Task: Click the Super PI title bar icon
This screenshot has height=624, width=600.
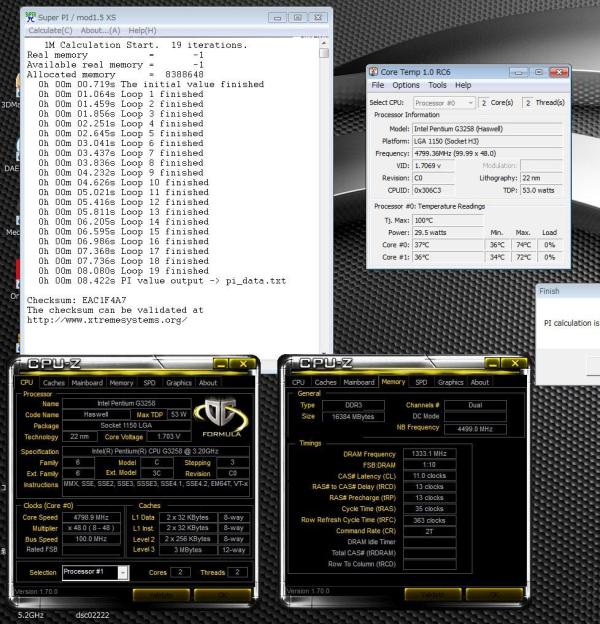Action: tap(30, 17)
